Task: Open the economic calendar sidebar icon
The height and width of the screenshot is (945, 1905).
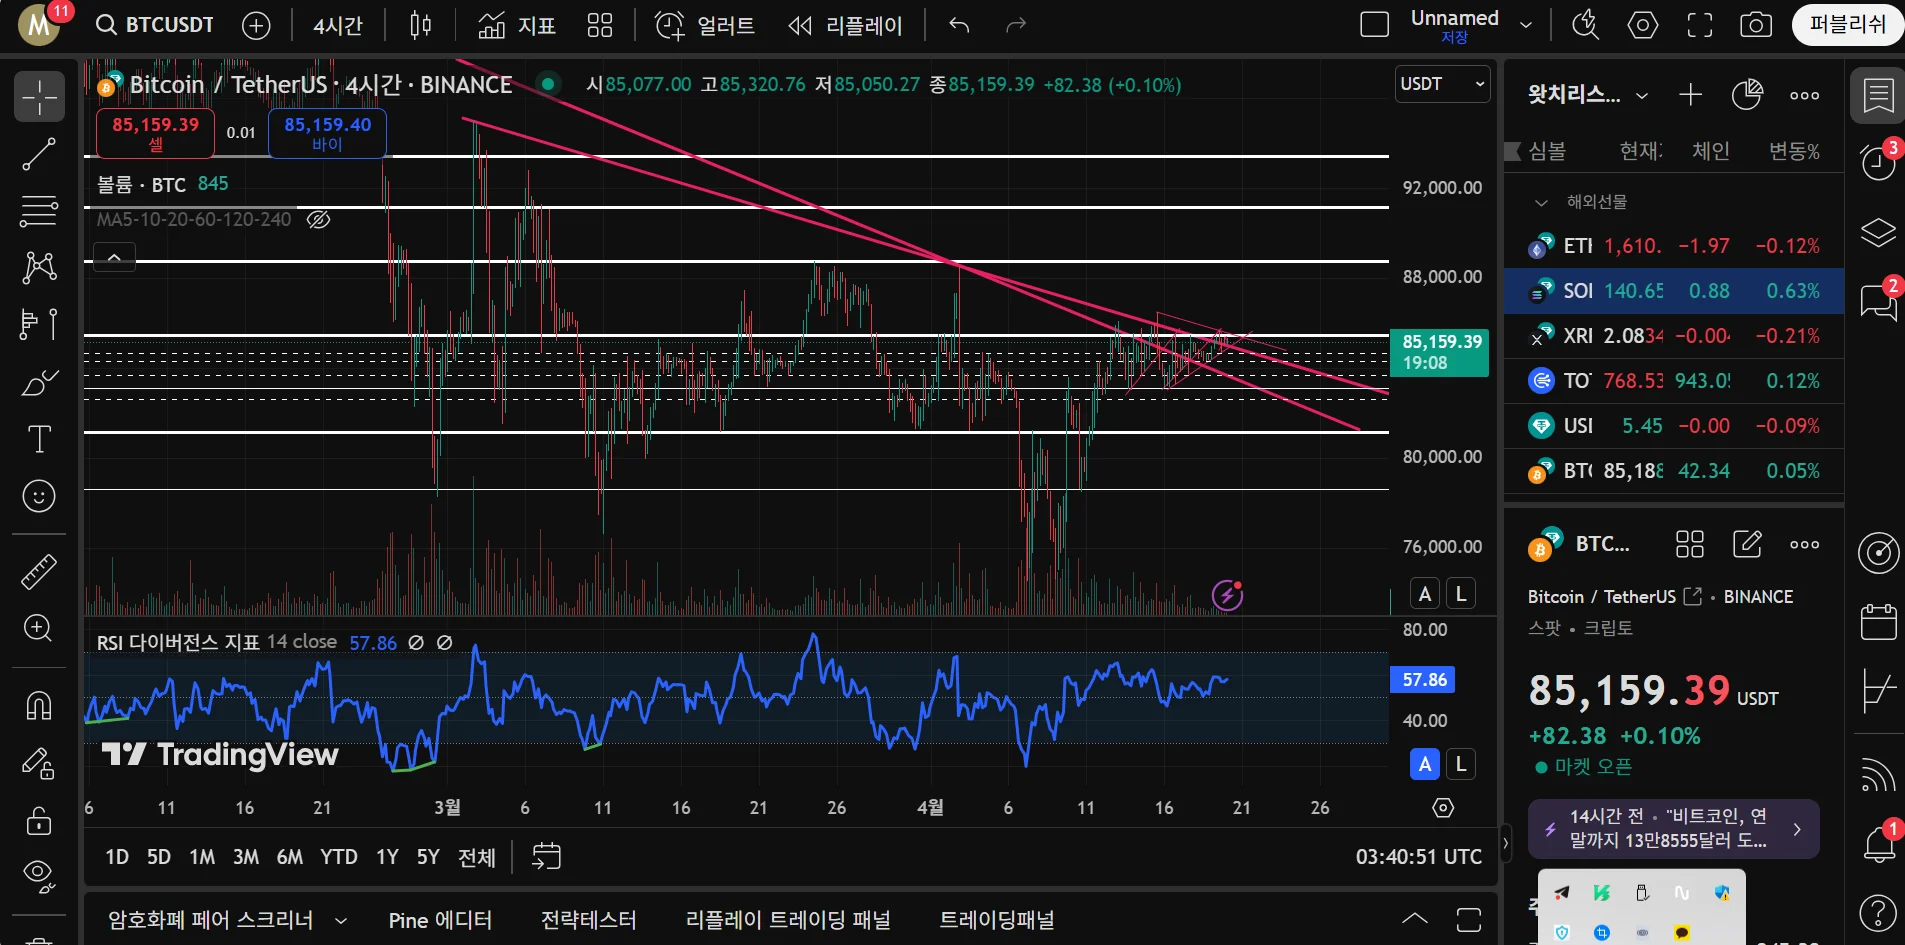Action: click(1878, 622)
